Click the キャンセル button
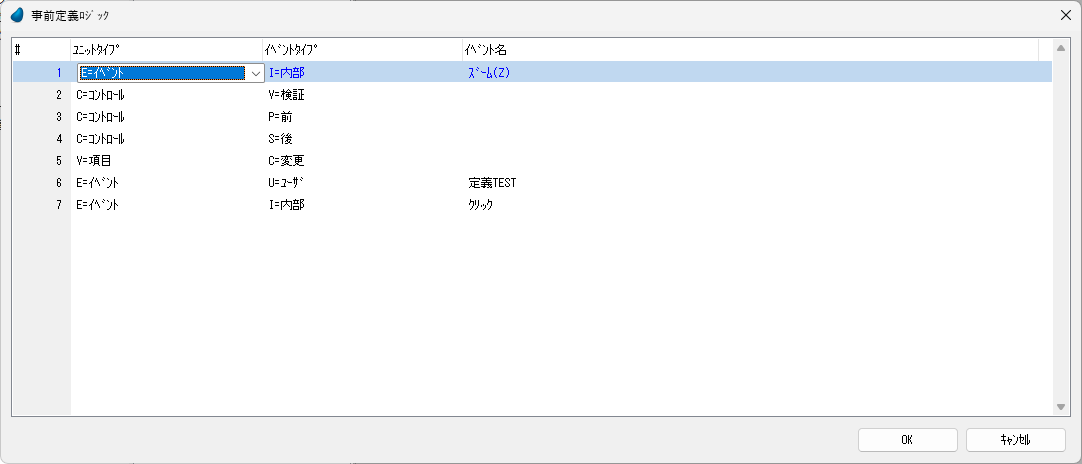 pos(1016,439)
